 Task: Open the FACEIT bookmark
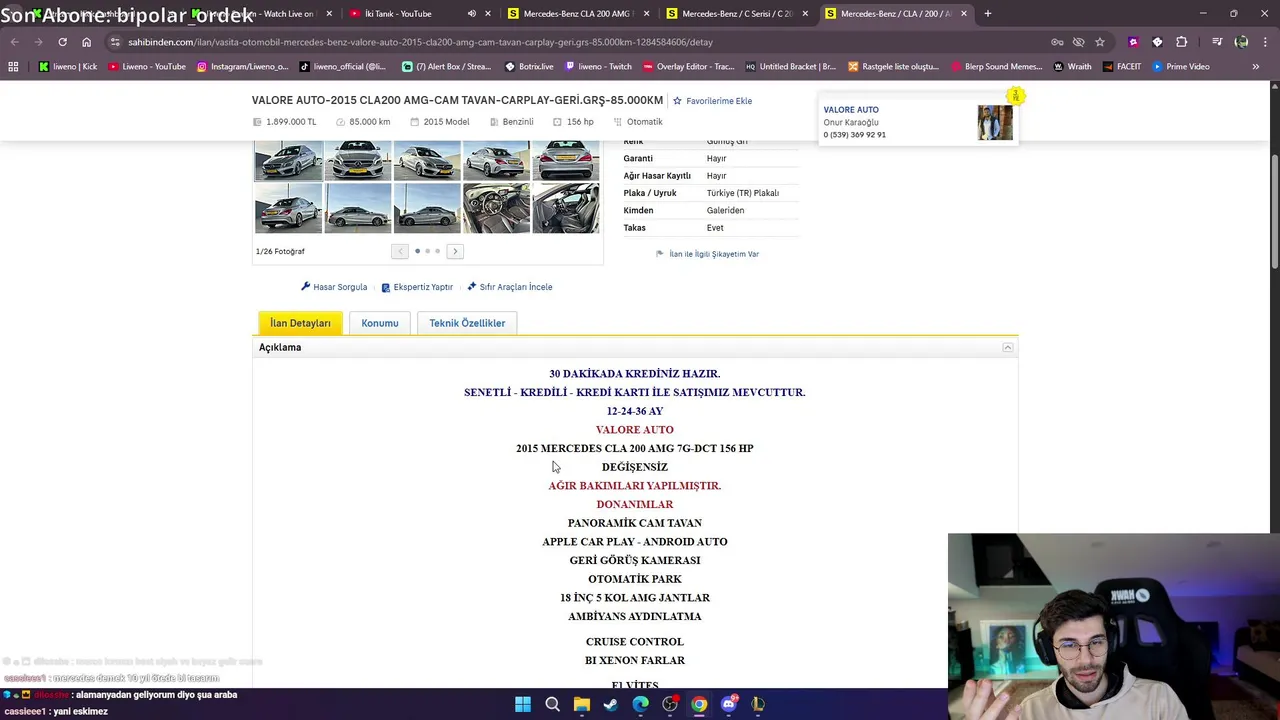click(x=1122, y=67)
